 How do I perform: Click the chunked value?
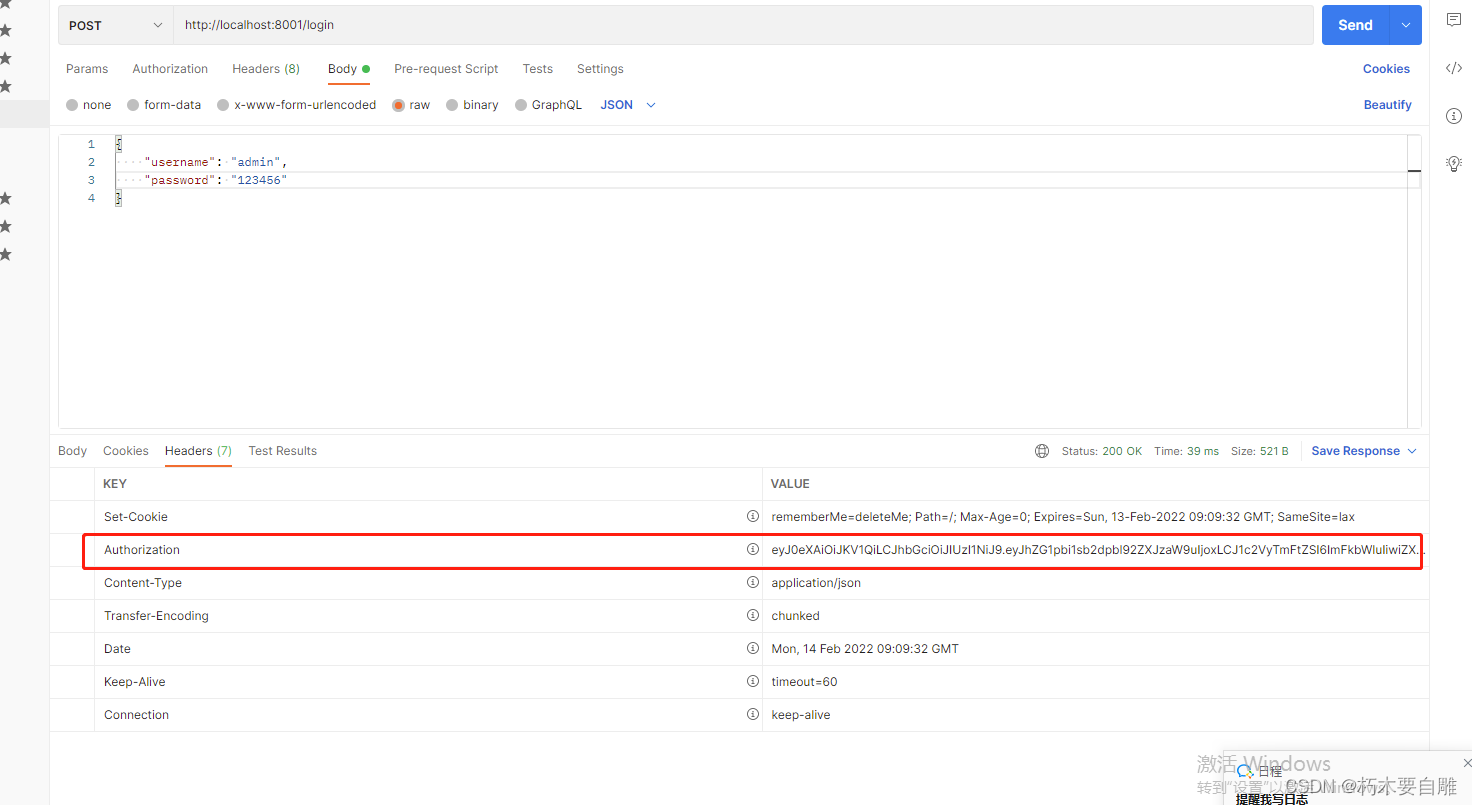[795, 616]
